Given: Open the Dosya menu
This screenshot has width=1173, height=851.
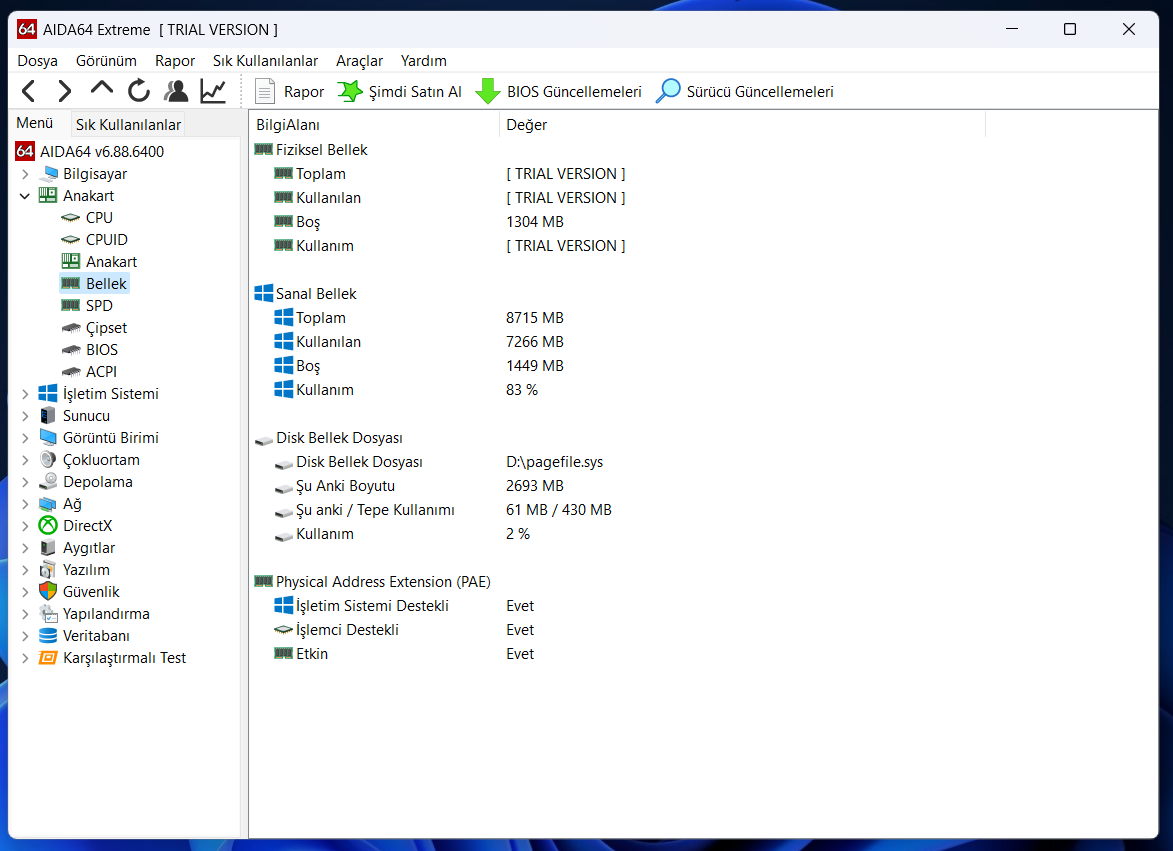Looking at the screenshot, I should point(37,61).
